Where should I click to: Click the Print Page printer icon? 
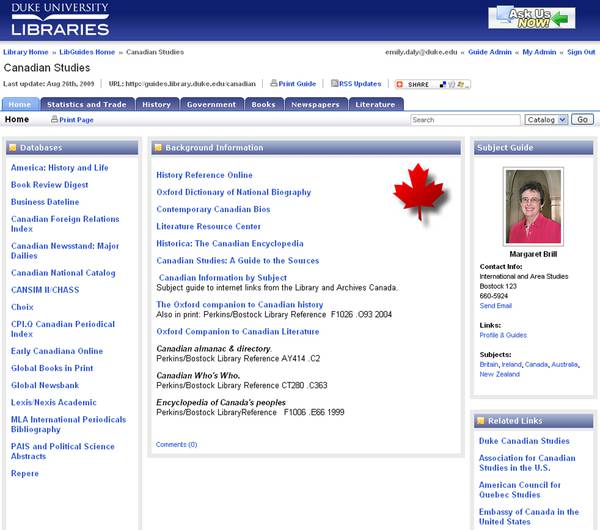[55, 120]
